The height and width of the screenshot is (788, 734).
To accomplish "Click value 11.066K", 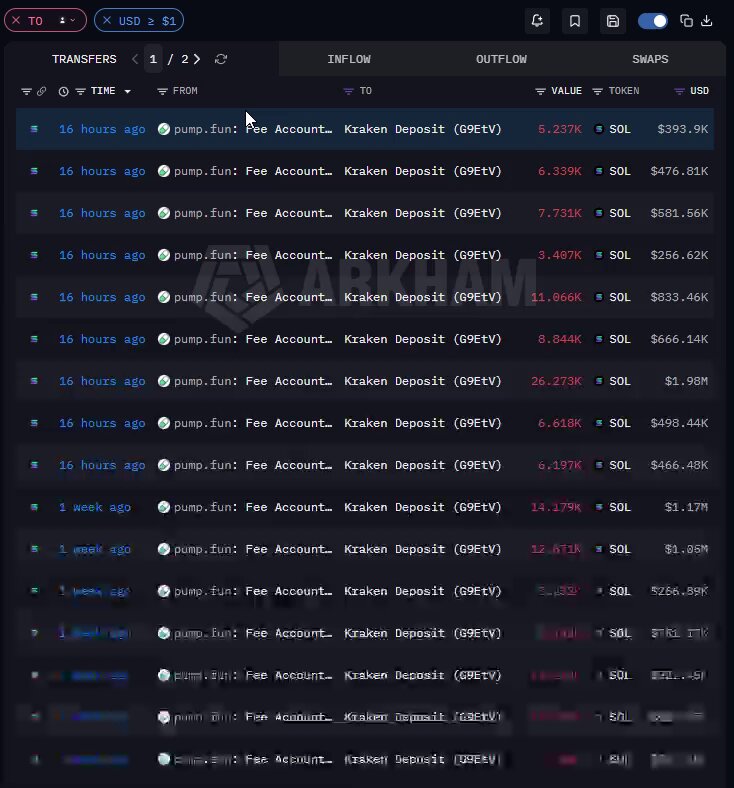I will coord(556,297).
